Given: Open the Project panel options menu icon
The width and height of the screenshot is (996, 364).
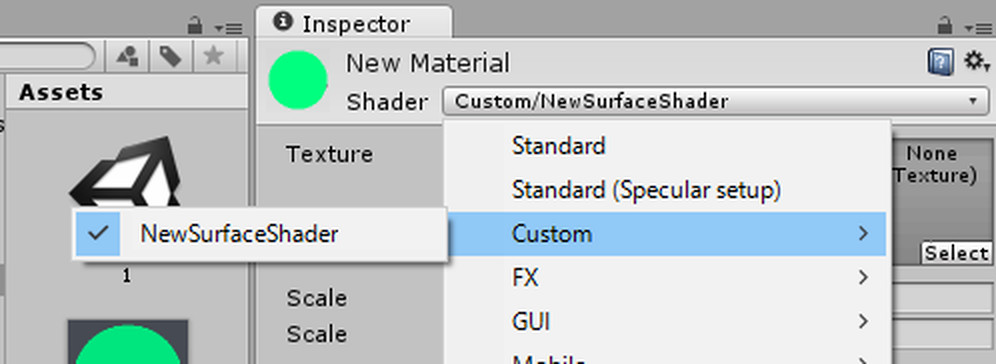Looking at the screenshot, I should coord(228,28).
